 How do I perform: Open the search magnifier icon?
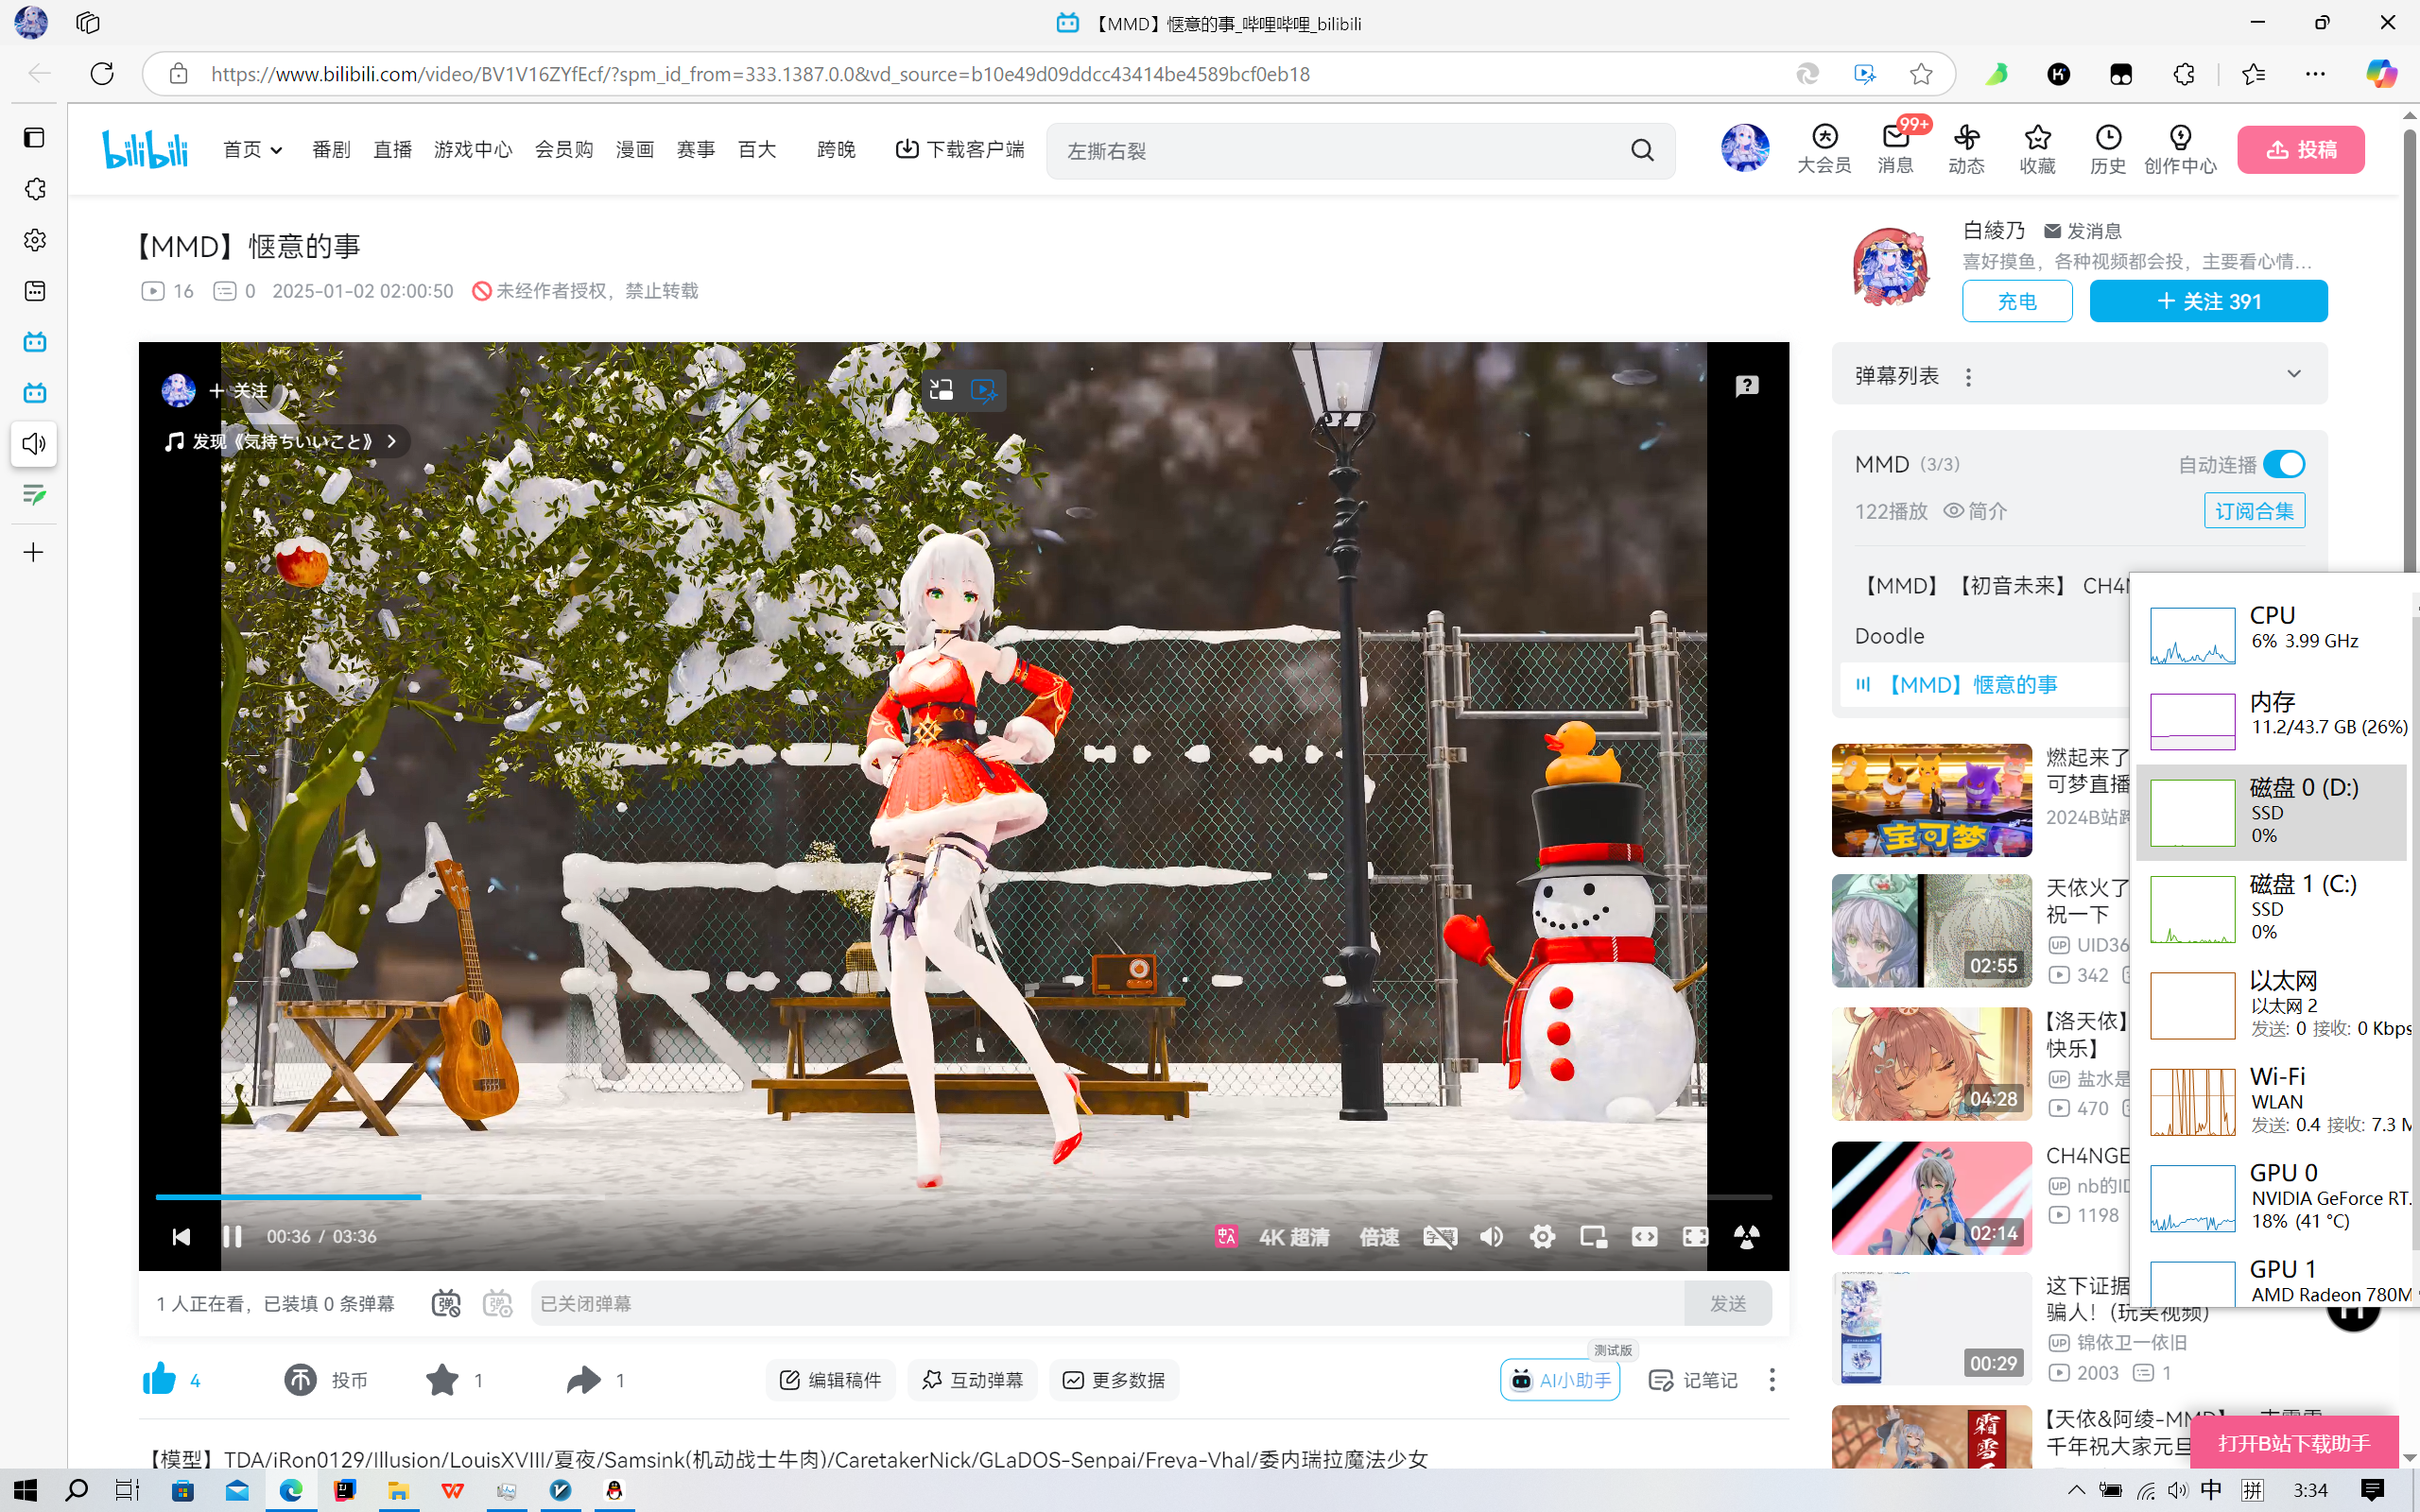[1642, 150]
